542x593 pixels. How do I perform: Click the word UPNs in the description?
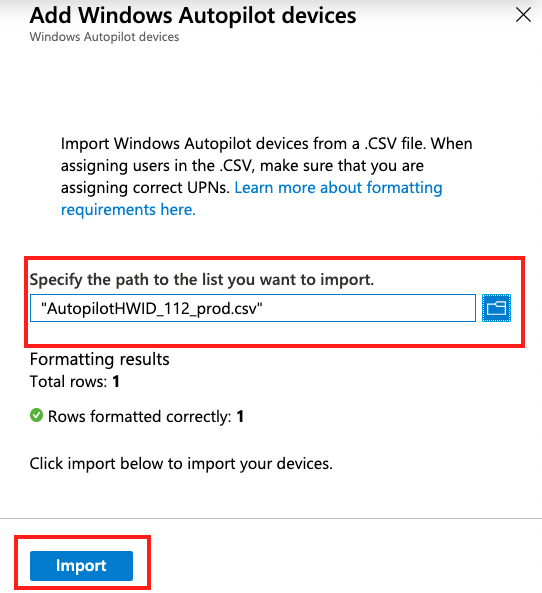(208, 188)
